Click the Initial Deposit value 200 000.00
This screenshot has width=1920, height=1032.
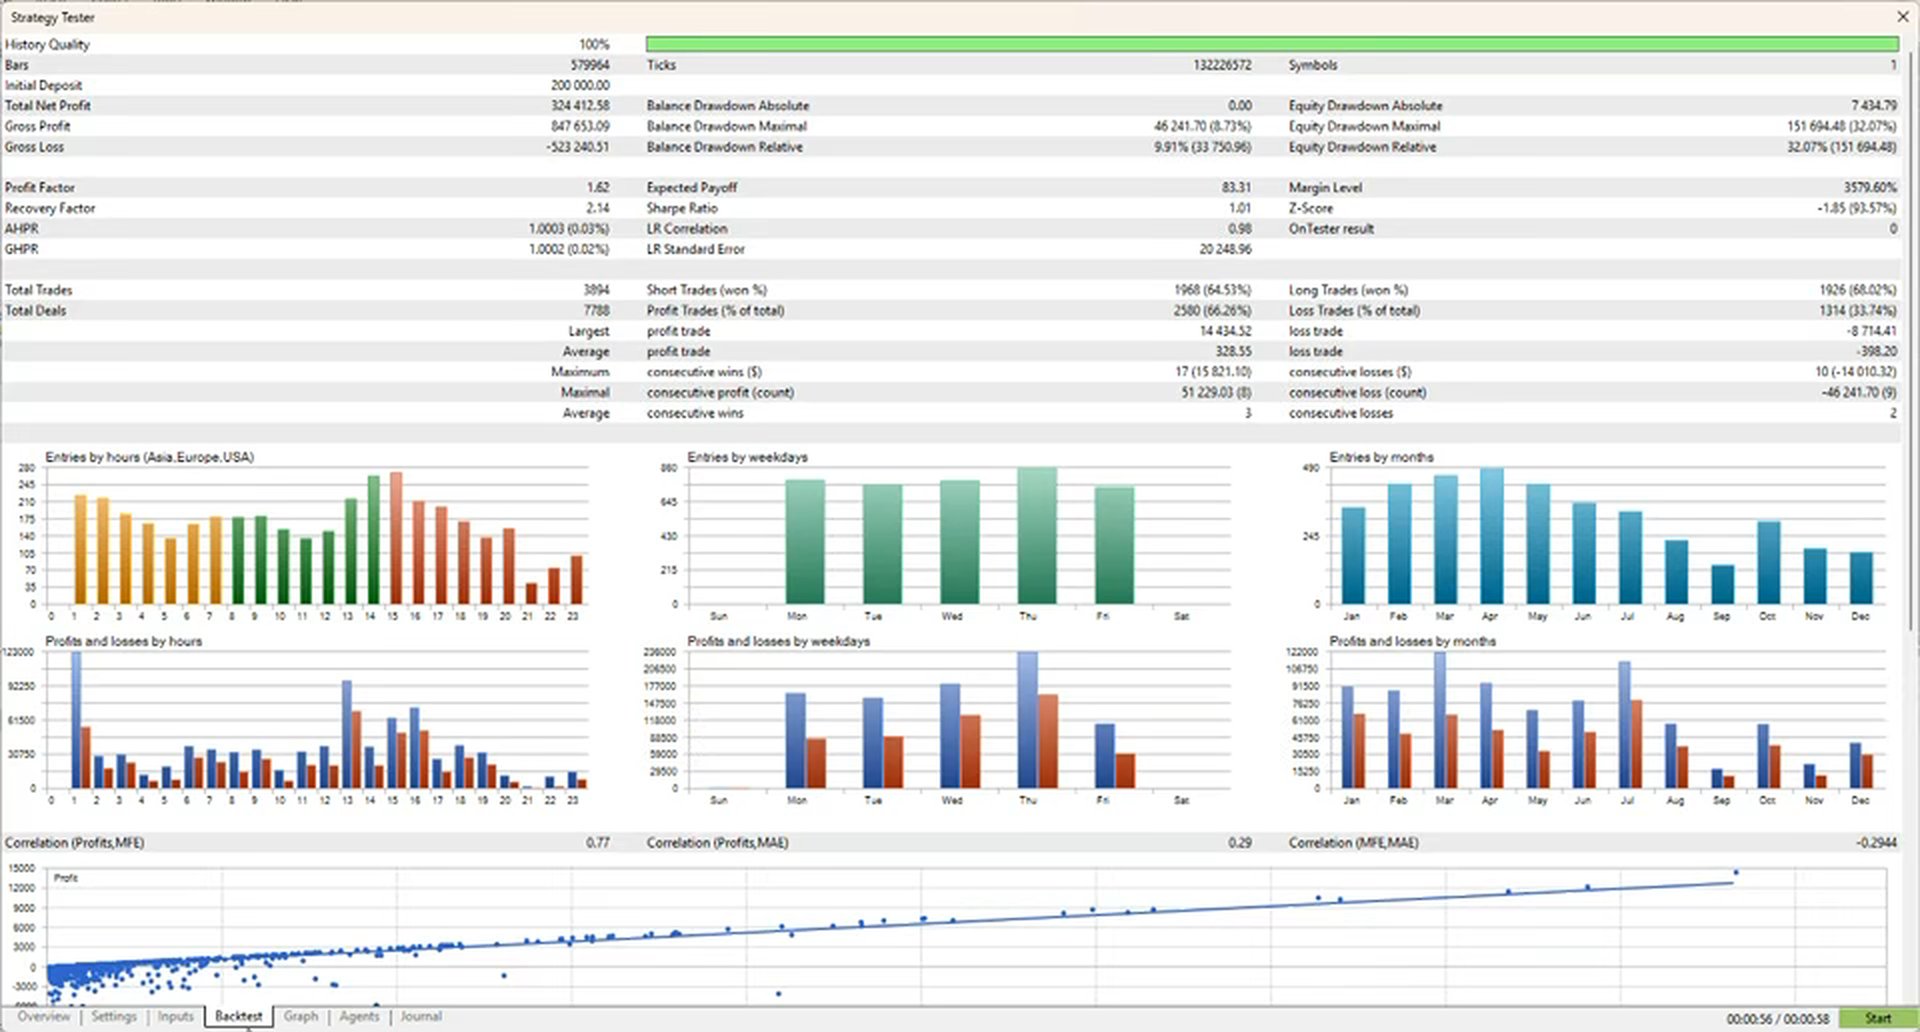coord(580,86)
